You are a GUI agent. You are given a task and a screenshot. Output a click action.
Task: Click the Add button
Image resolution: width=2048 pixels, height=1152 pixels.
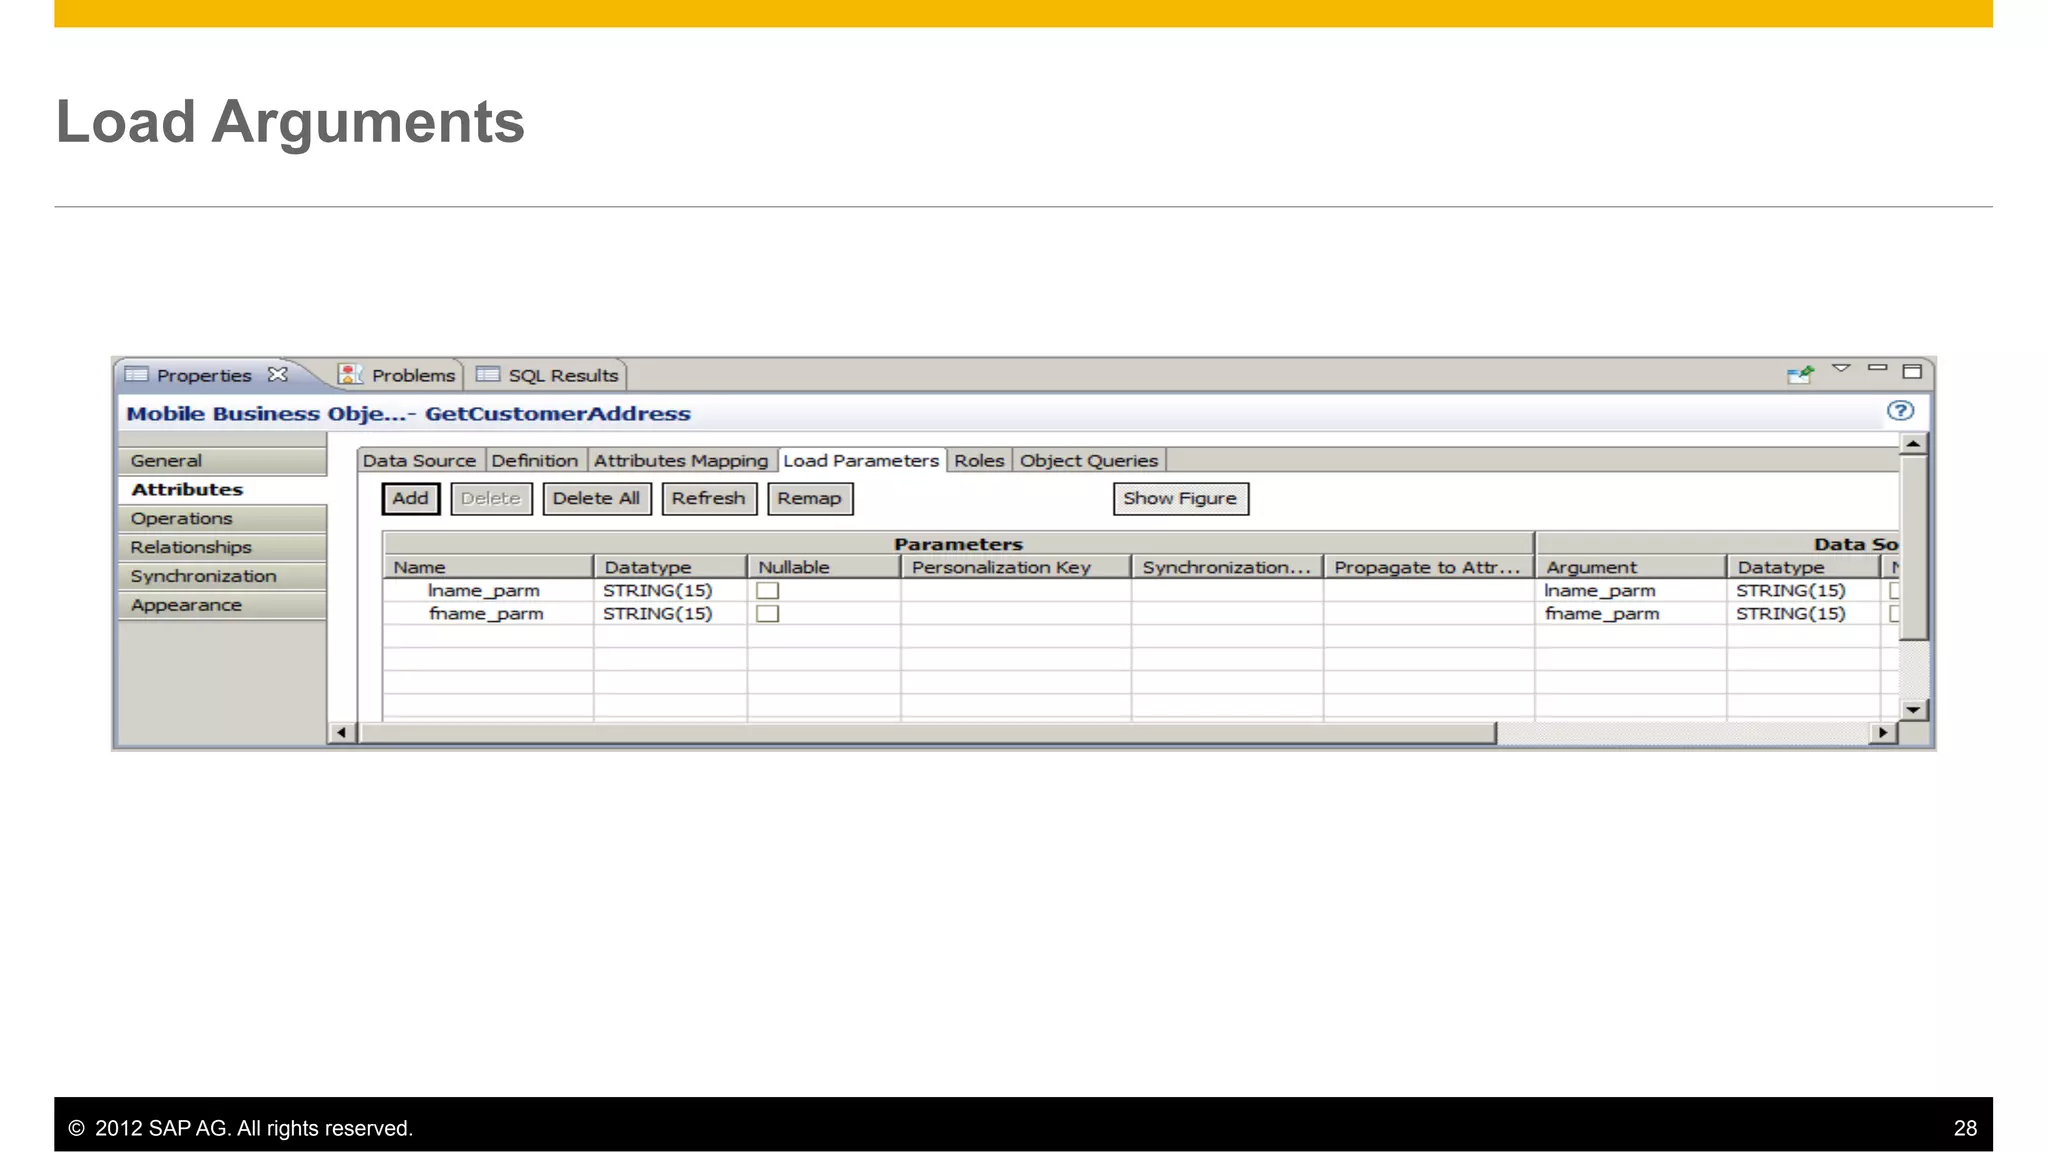(410, 498)
